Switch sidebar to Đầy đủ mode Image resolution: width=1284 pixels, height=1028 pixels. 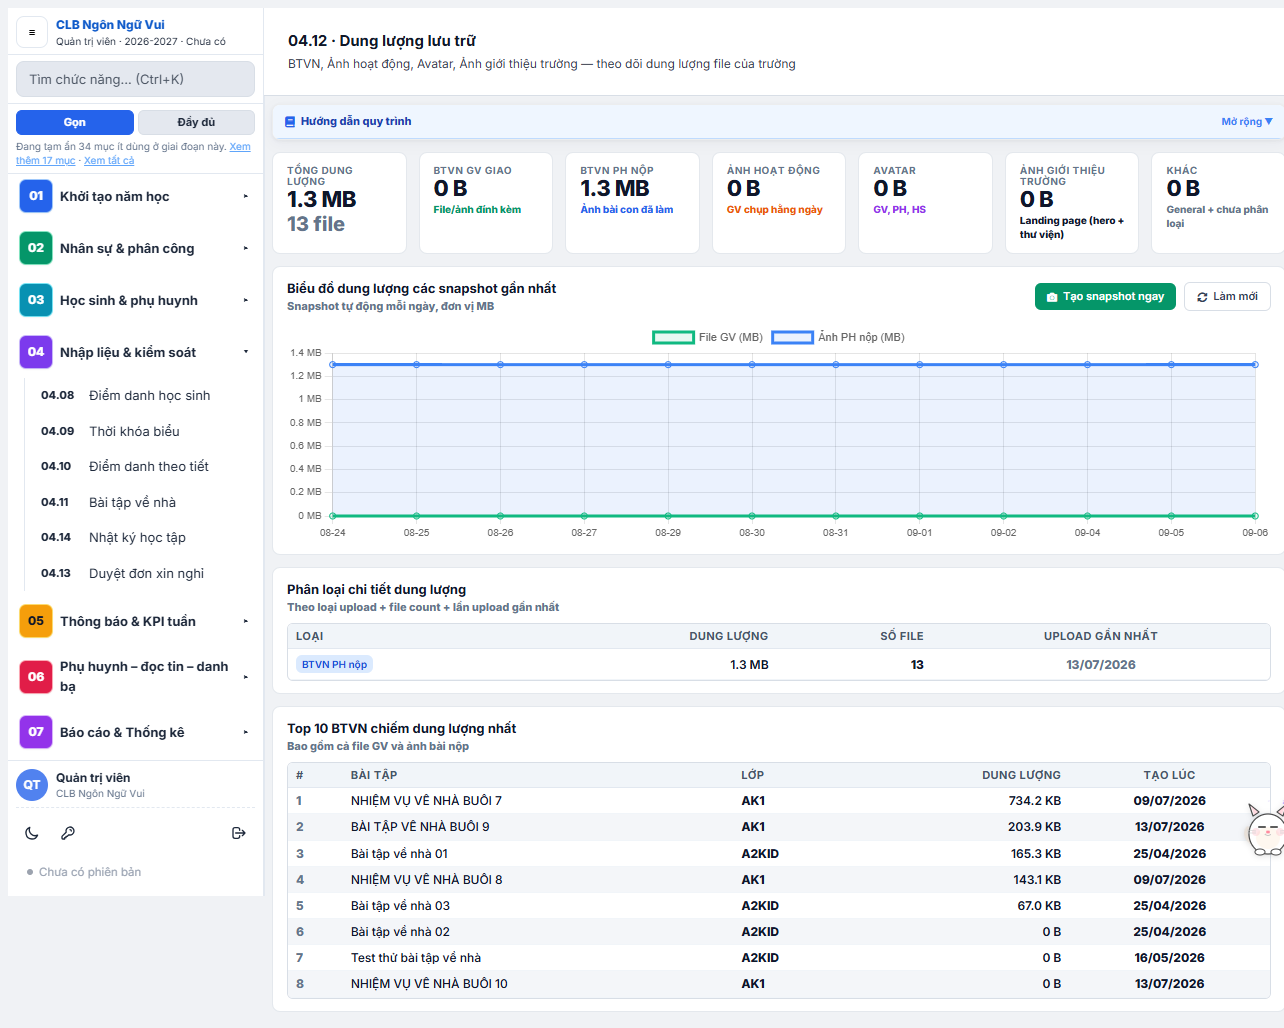coord(196,122)
